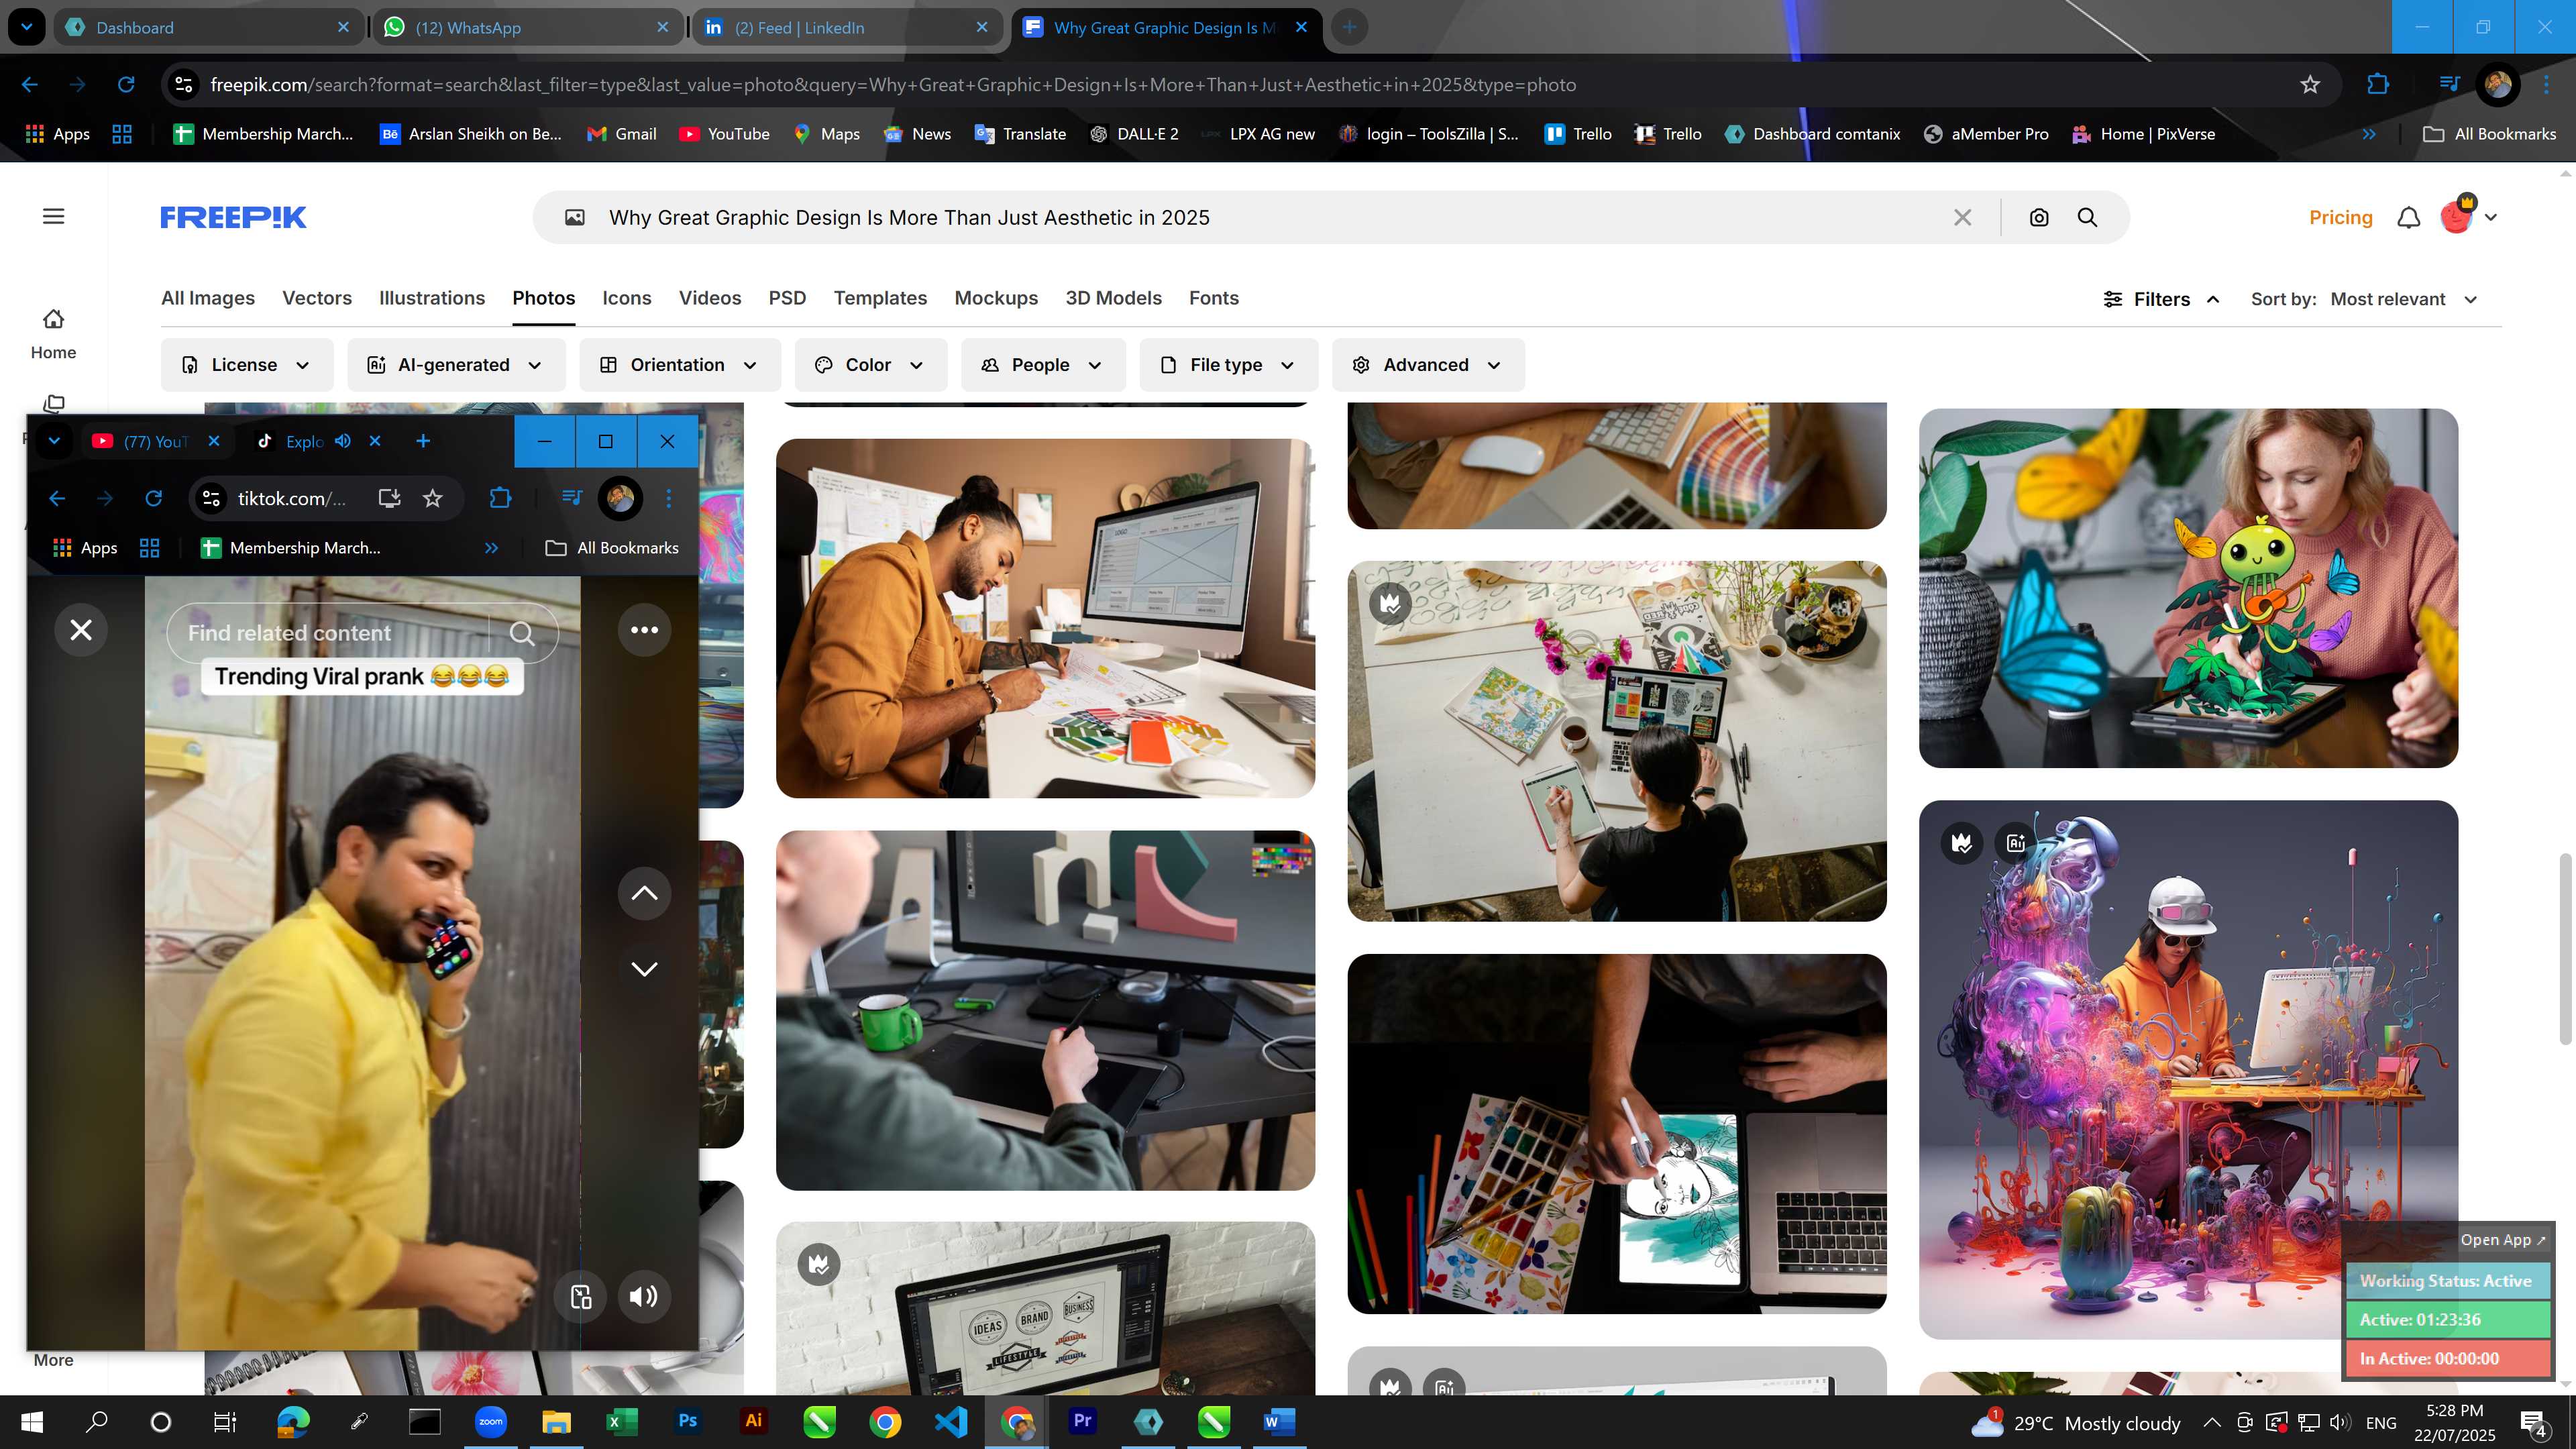This screenshot has height=1449, width=2576.
Task: Open search by image camera icon
Action: pos(2038,217)
